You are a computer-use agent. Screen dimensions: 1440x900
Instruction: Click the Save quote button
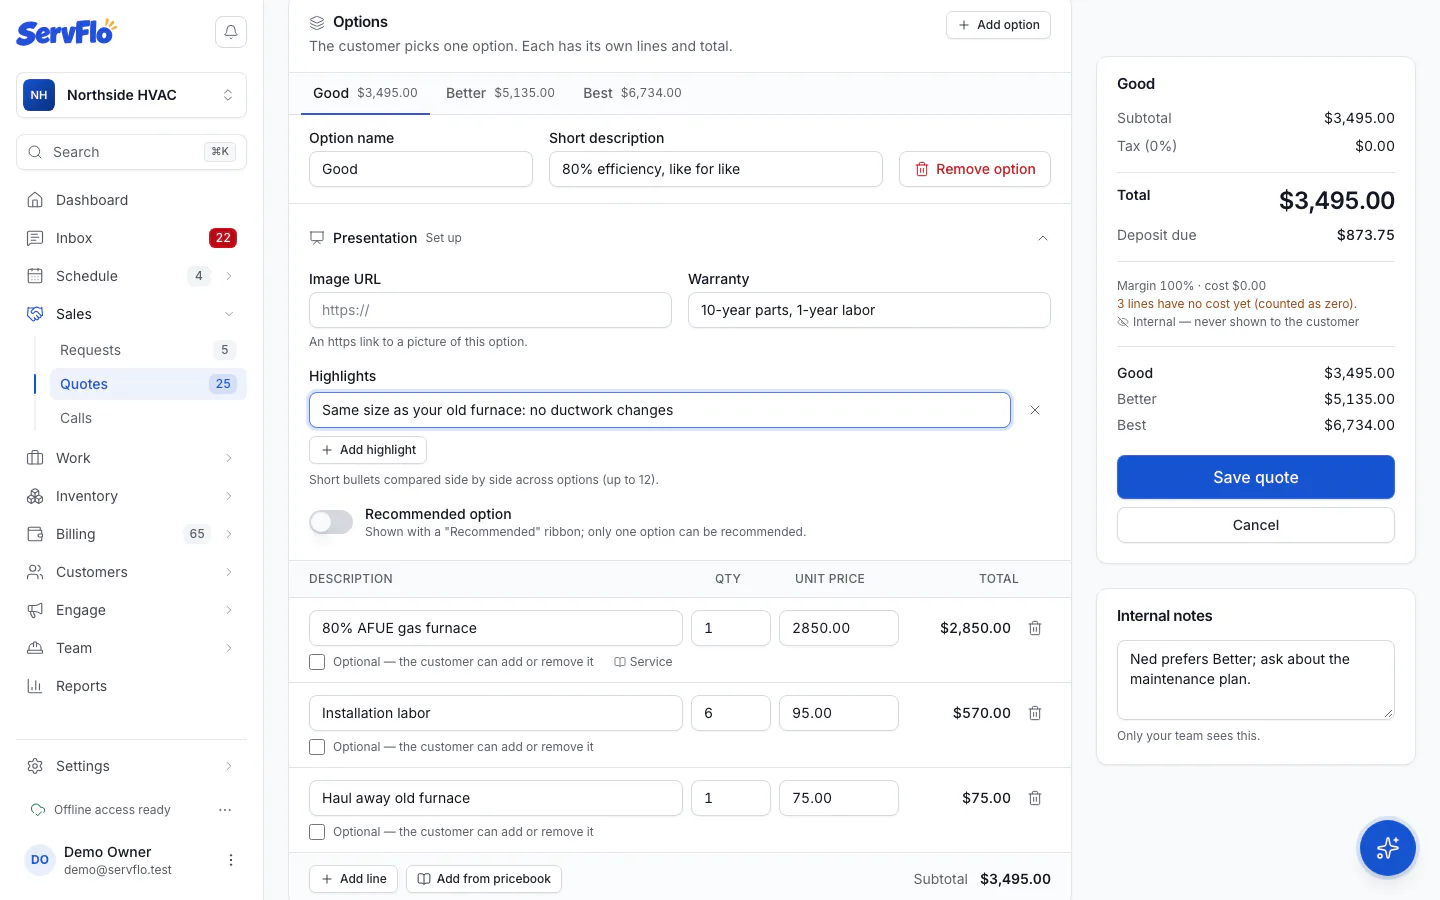1256,477
